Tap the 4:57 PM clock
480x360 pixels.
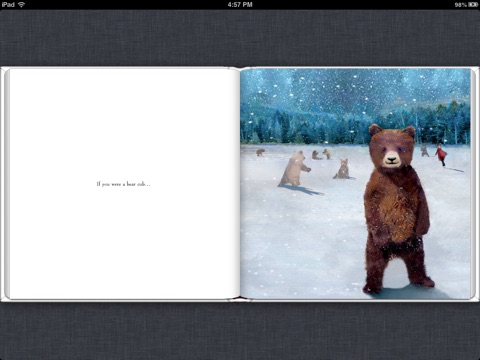[x=240, y=5]
